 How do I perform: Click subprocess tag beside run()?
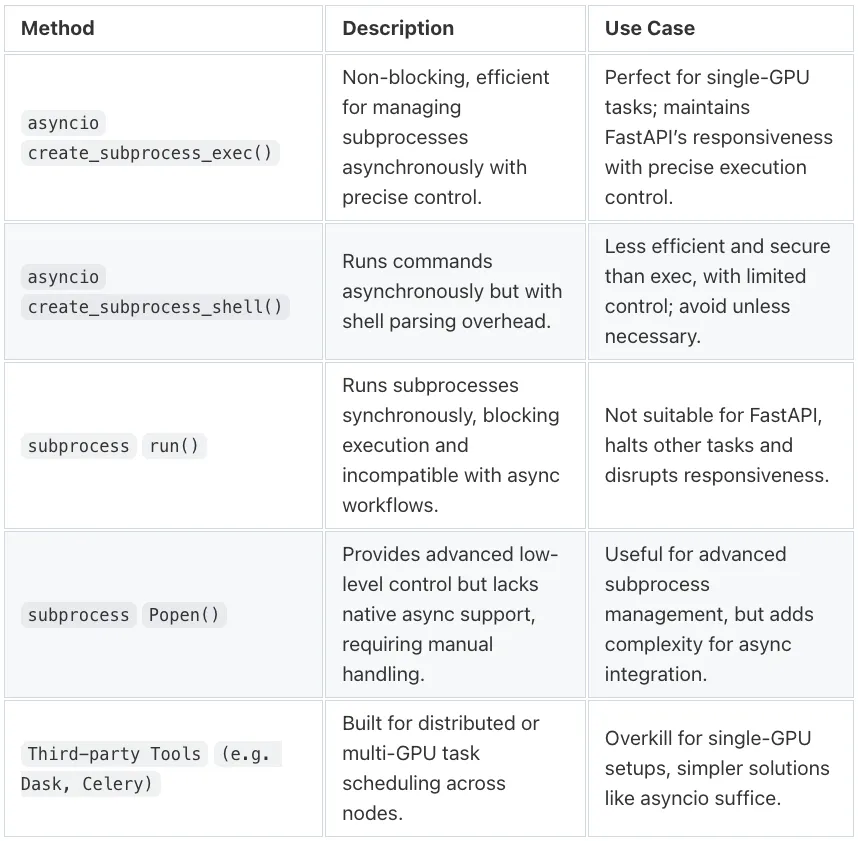click(x=78, y=445)
